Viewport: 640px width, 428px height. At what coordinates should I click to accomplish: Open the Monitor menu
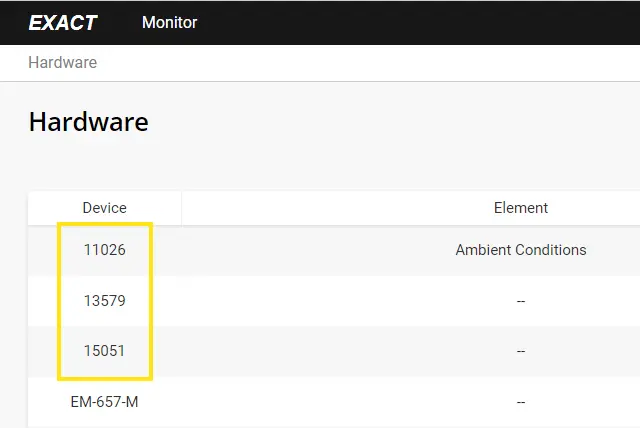169,22
